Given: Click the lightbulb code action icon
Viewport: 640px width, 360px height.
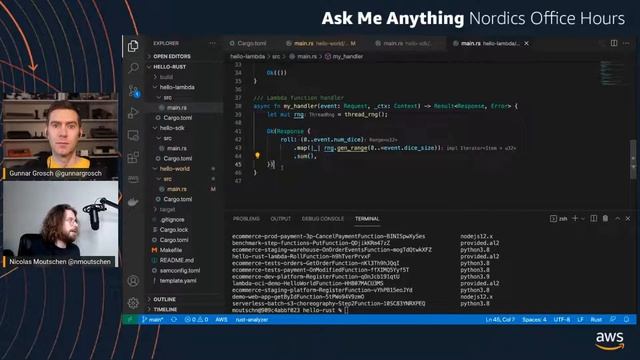Looking at the screenshot, I should point(257,156).
